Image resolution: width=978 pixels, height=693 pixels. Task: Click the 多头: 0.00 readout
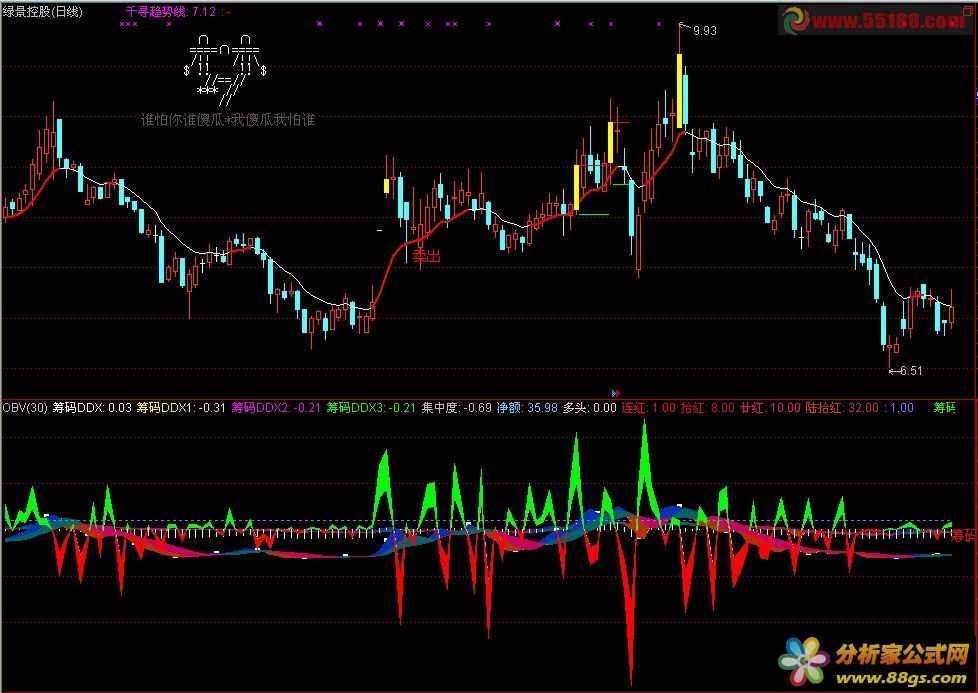589,408
